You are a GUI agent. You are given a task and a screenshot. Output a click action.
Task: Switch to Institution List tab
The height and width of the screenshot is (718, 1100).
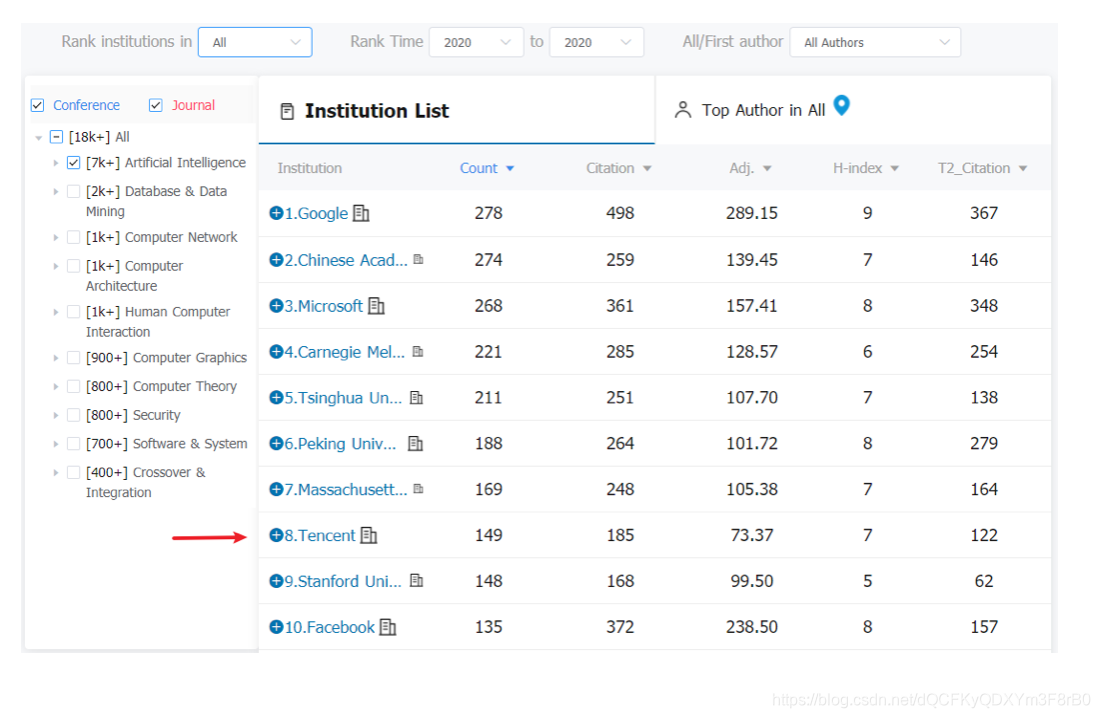point(457,110)
